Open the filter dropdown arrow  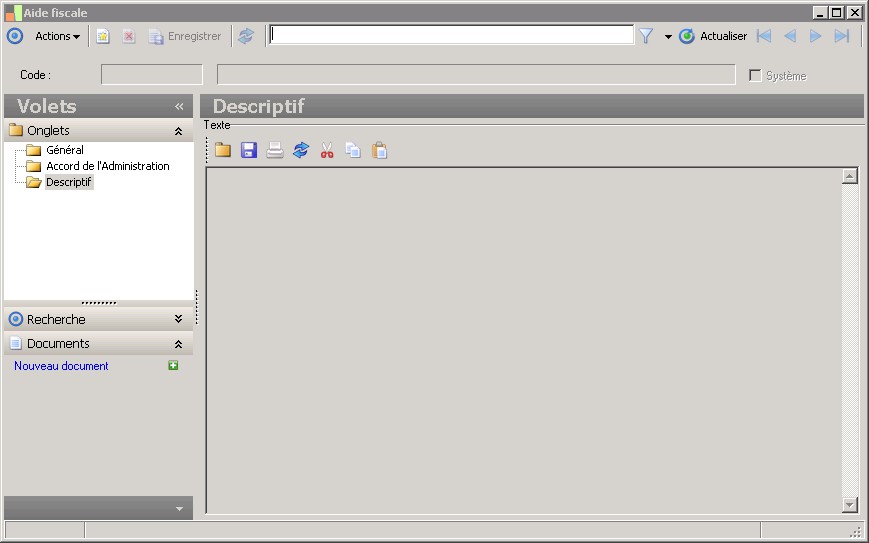[668, 37]
